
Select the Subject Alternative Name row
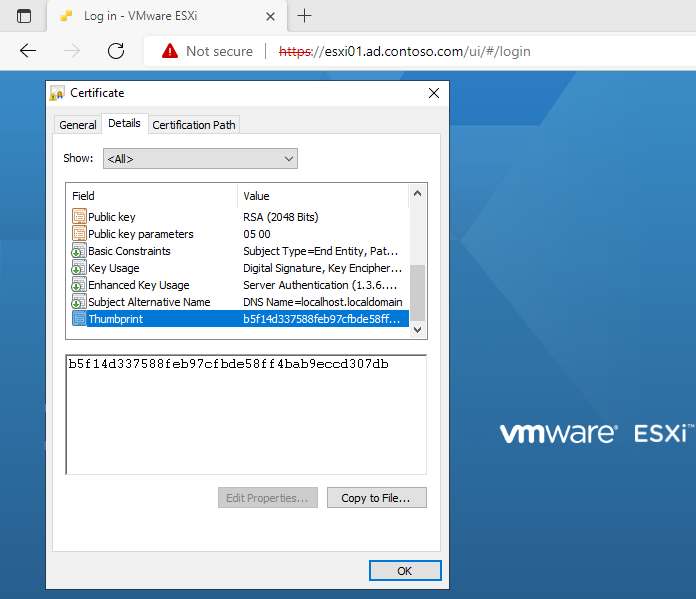pyautogui.click(x=240, y=302)
